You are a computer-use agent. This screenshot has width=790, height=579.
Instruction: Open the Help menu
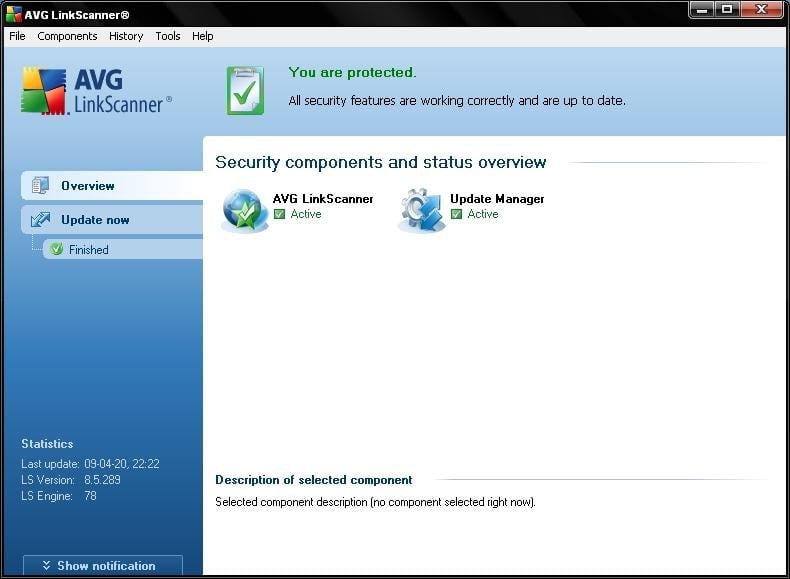(x=203, y=36)
